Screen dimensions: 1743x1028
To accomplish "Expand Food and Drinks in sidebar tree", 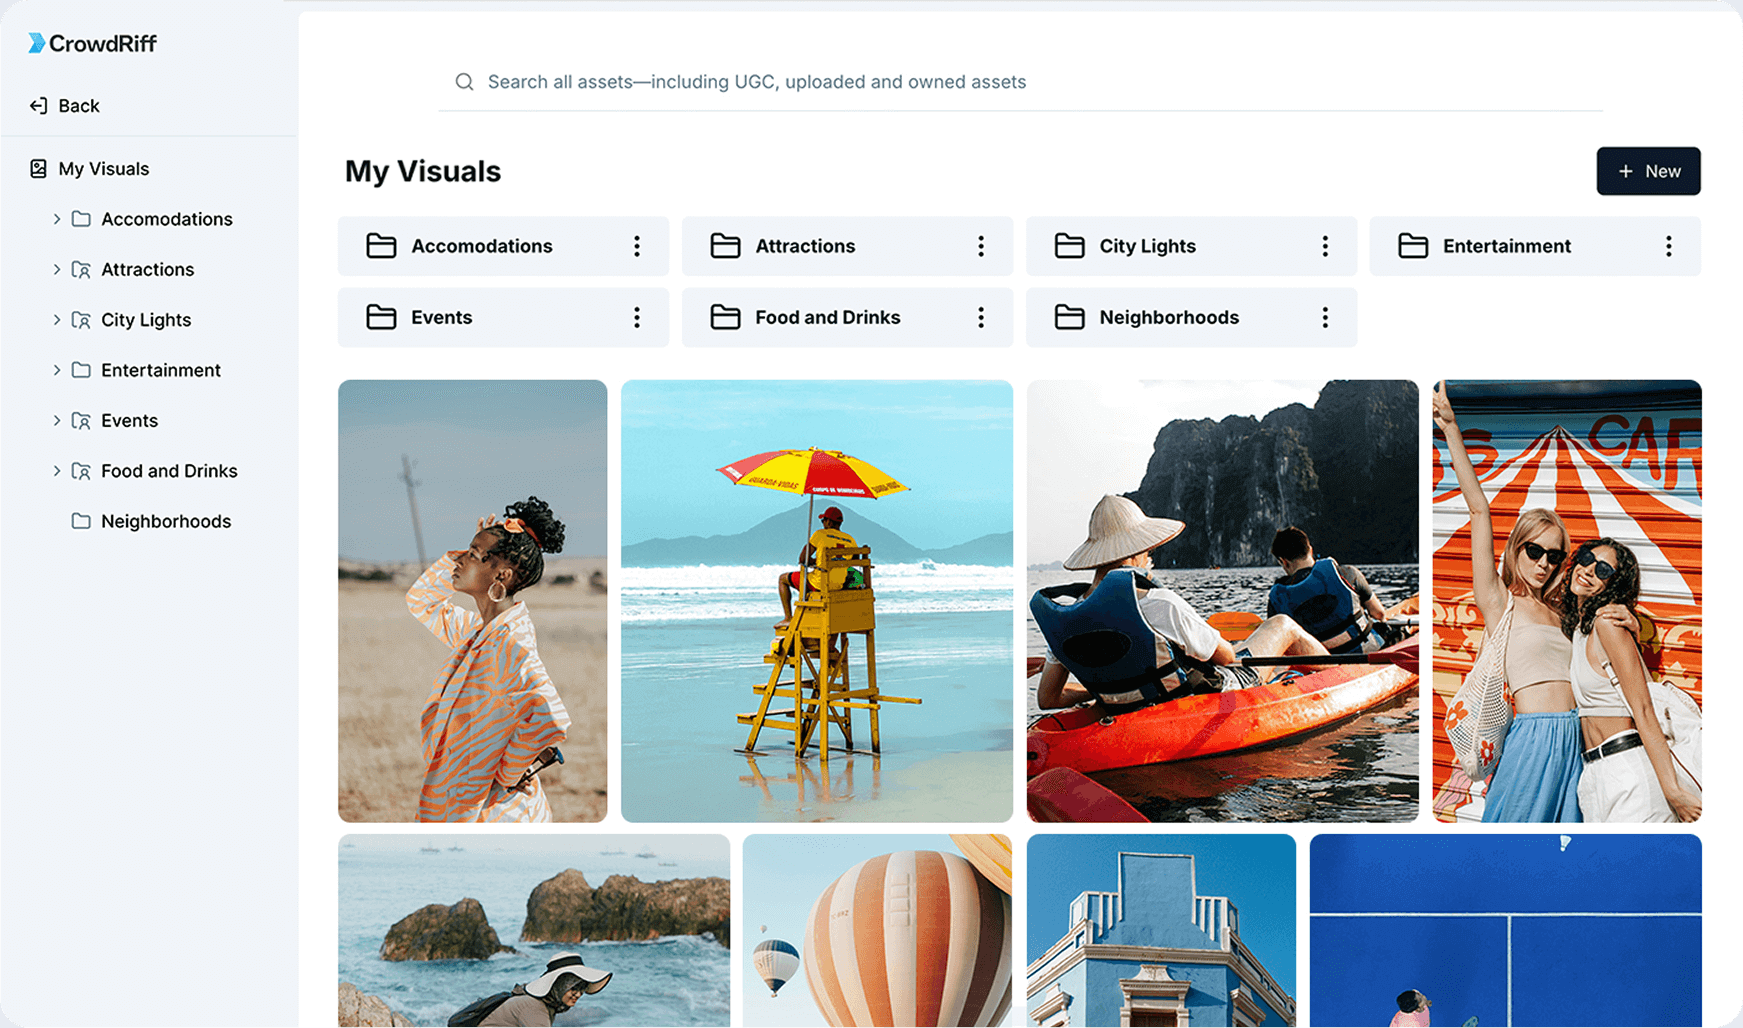I will point(56,471).
